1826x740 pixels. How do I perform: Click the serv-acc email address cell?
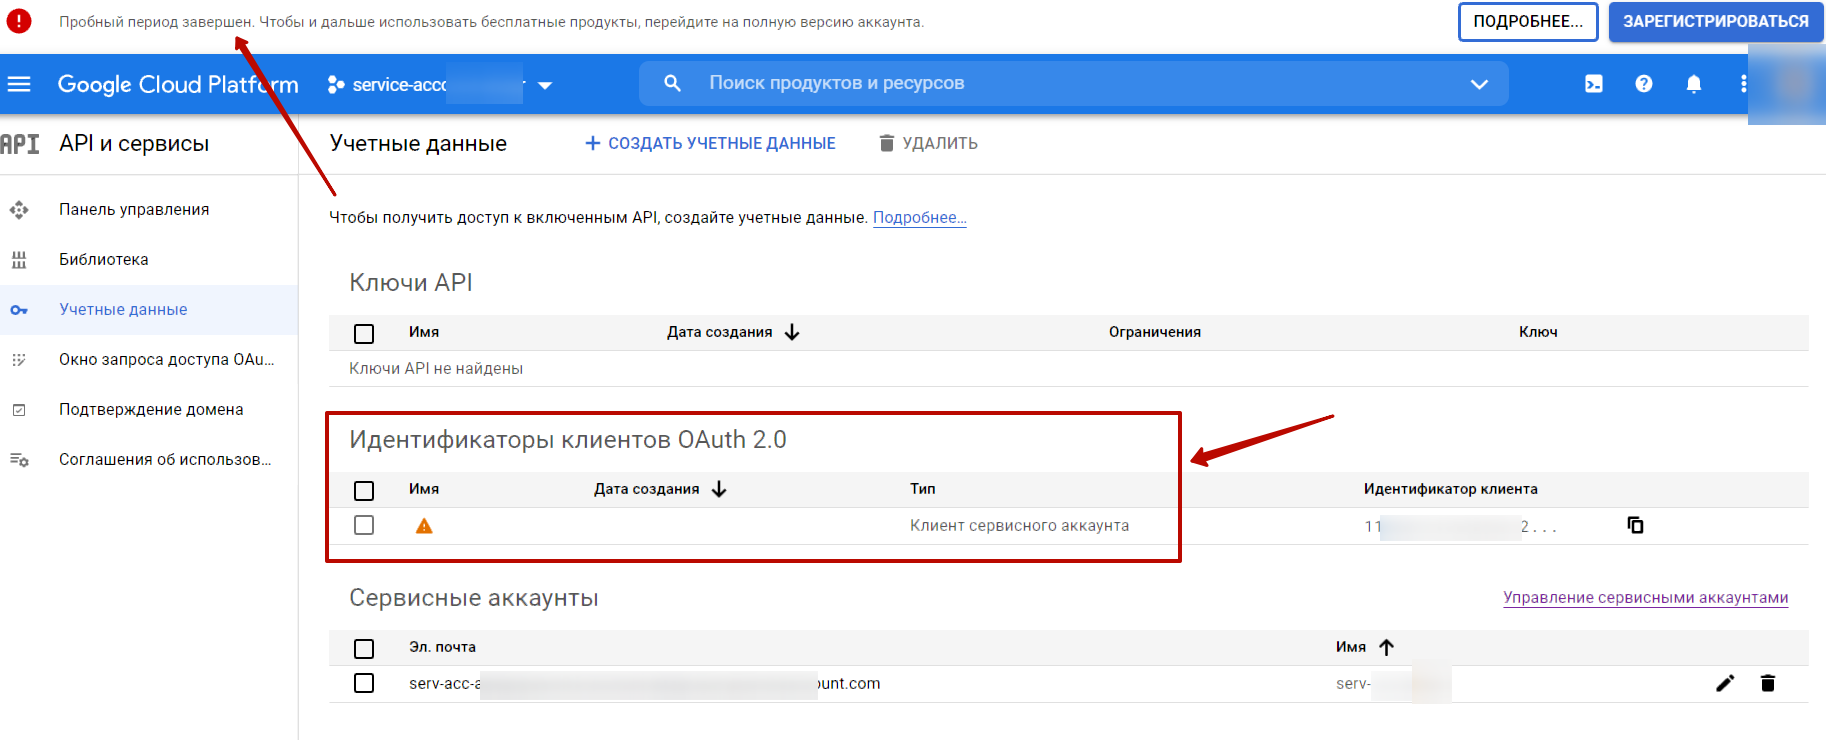644,683
